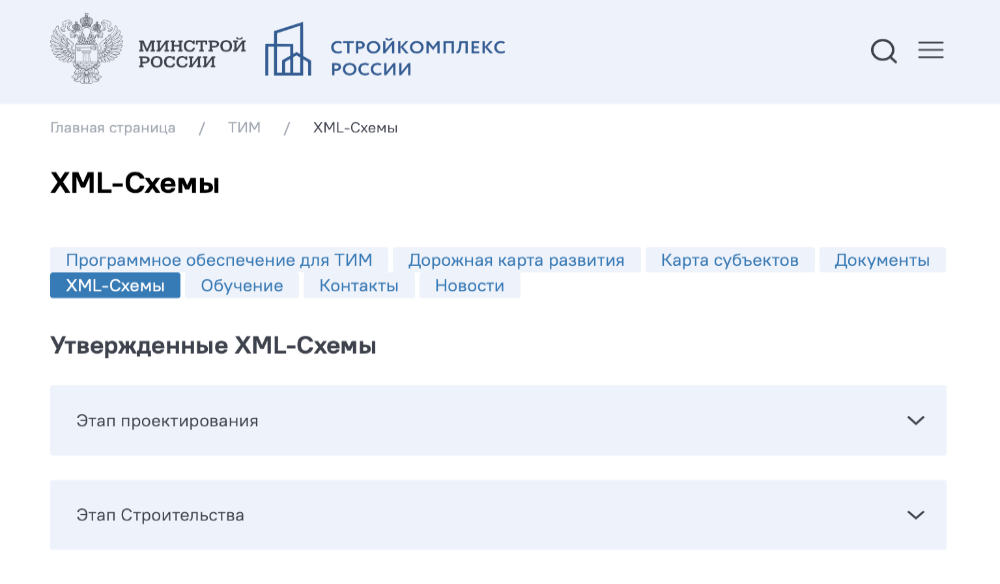Click the active XML-Схемы tab

[x=115, y=284]
